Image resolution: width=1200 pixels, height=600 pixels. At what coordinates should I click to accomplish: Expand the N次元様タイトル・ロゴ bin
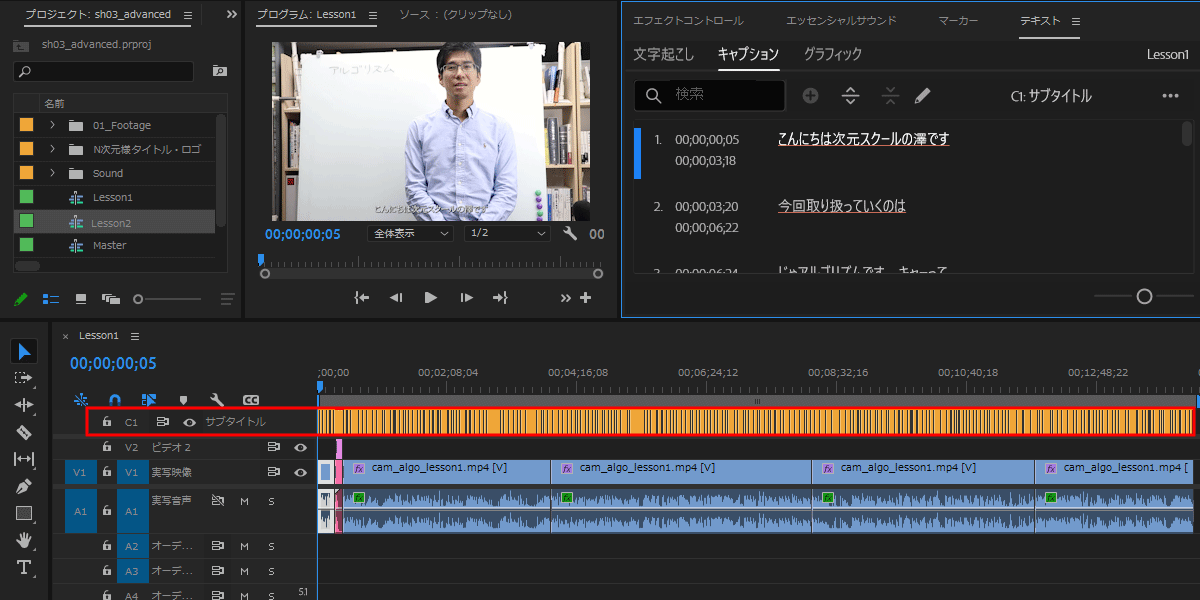tap(52, 149)
